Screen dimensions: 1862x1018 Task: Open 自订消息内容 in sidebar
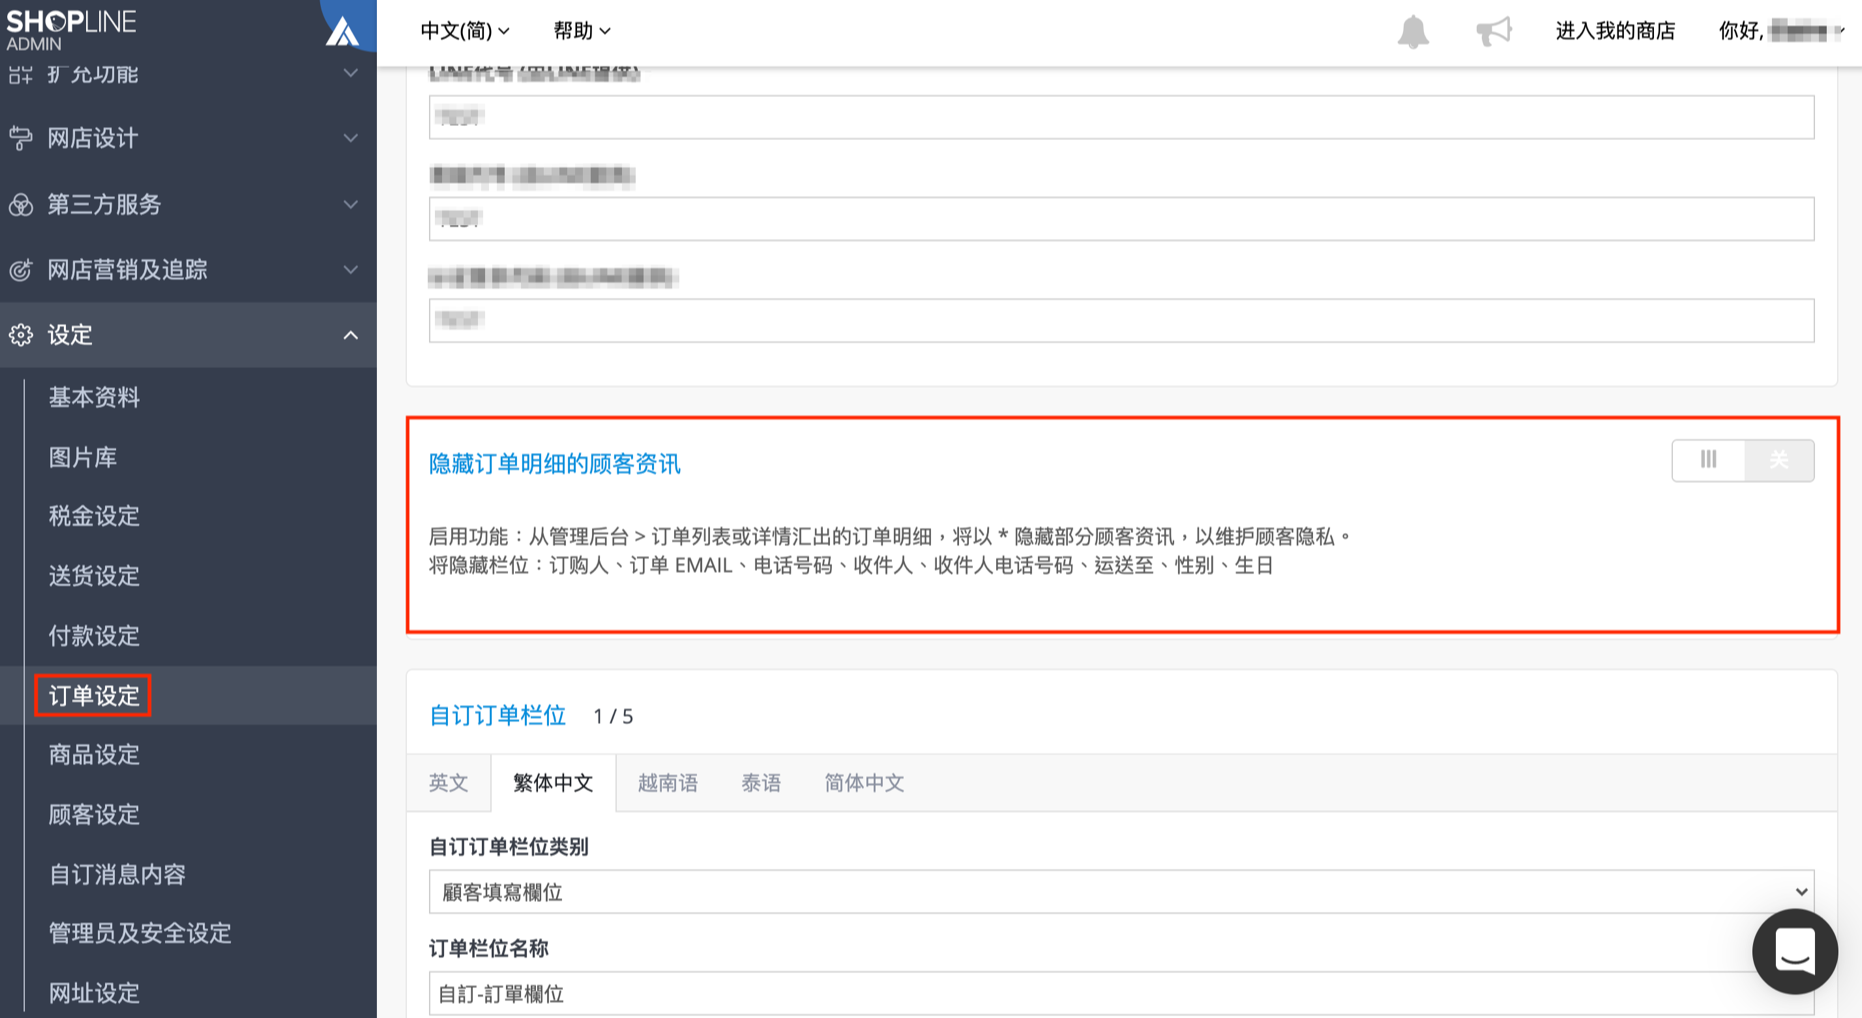click(118, 875)
